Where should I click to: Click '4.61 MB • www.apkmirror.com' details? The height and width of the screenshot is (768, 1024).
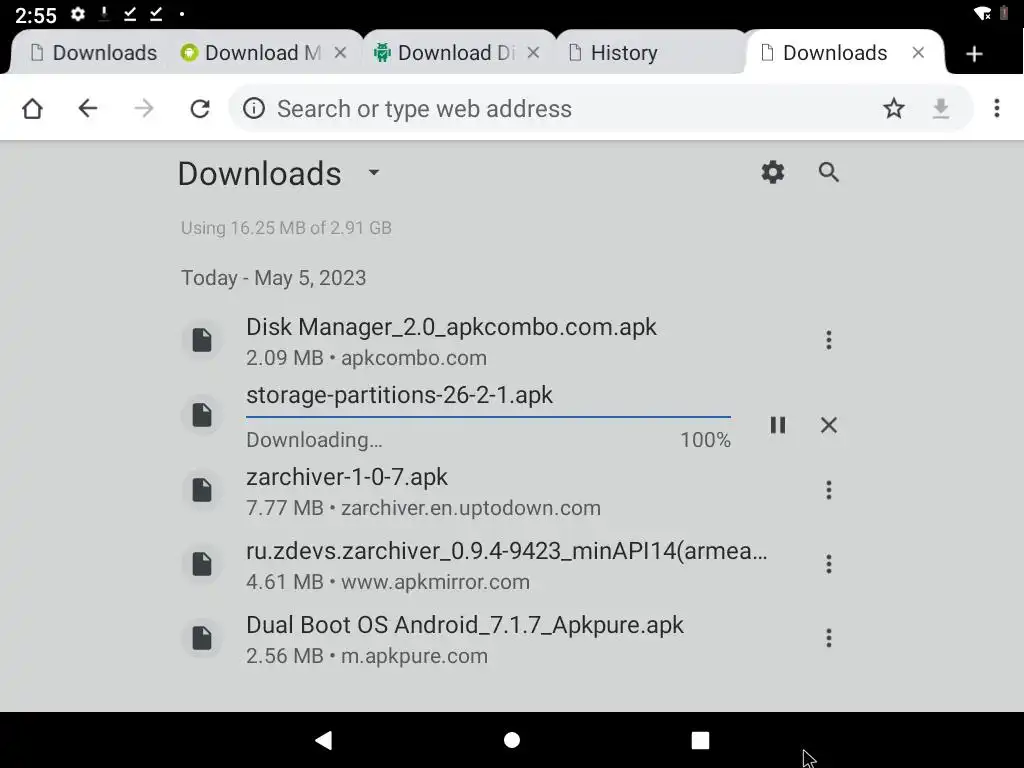(388, 582)
